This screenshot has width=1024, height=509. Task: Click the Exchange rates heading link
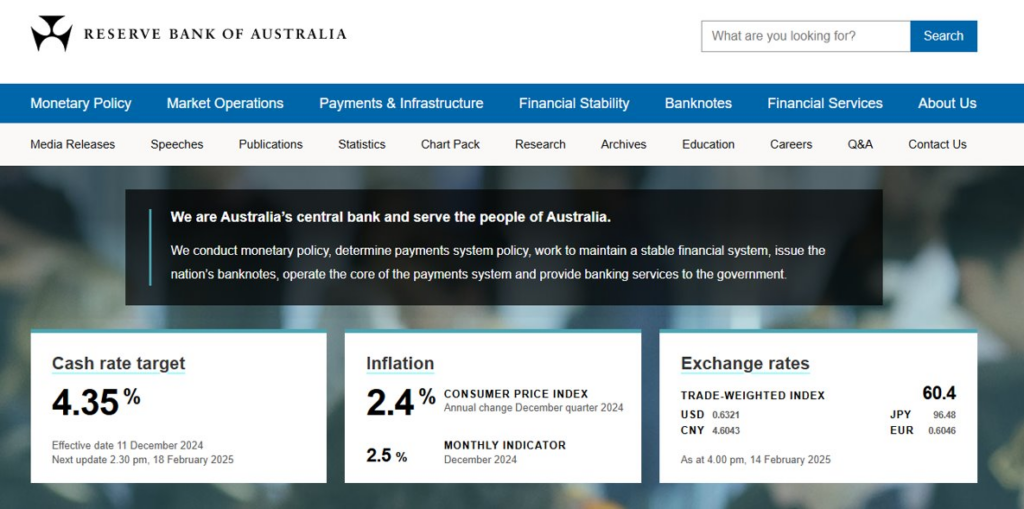pyautogui.click(x=745, y=363)
